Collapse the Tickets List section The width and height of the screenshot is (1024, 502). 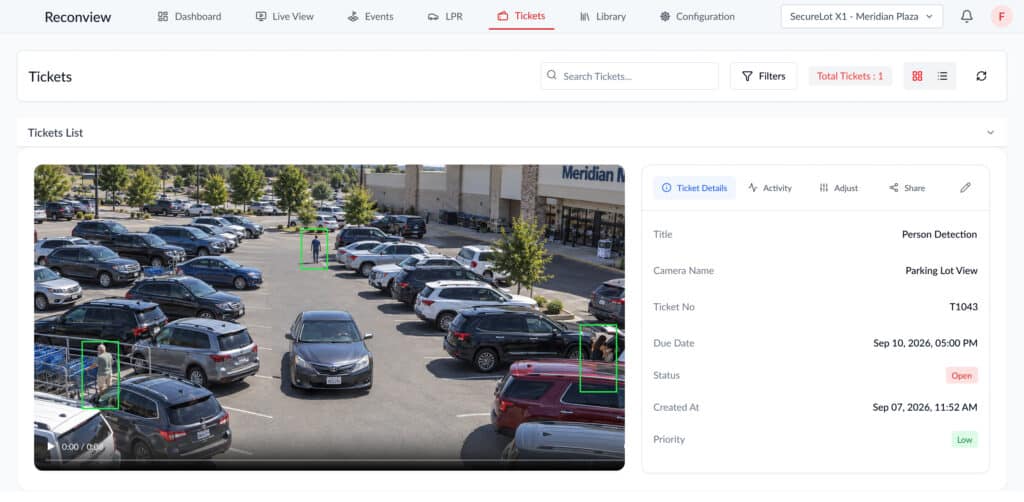pos(990,133)
